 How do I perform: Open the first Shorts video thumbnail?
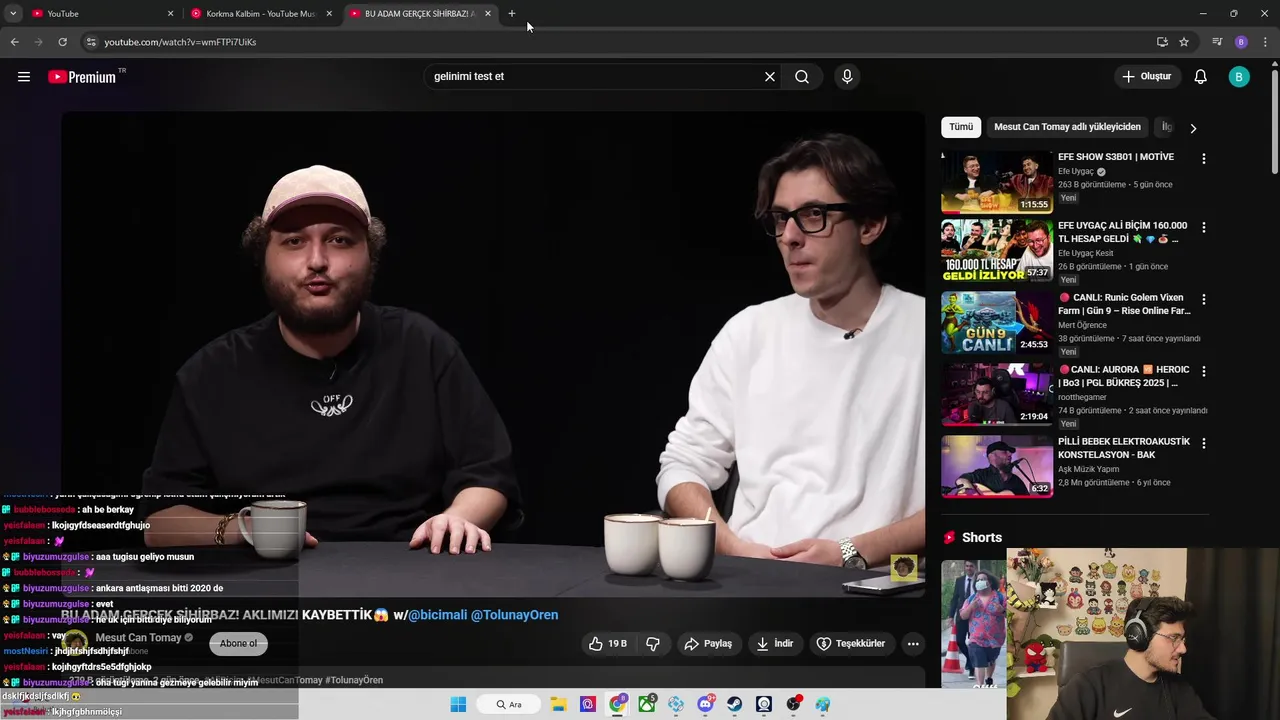click(x=974, y=624)
